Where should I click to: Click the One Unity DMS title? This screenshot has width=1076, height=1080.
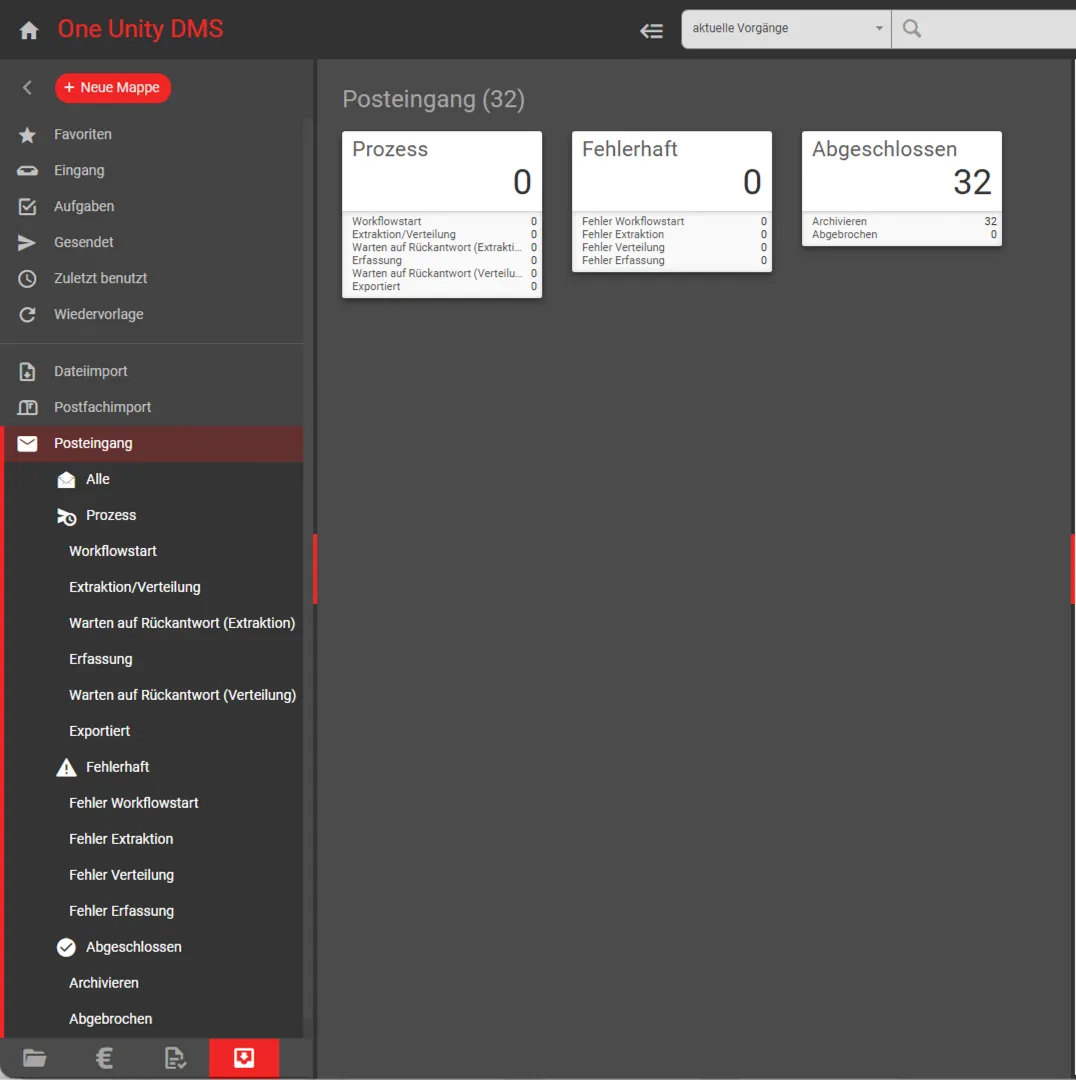141,29
